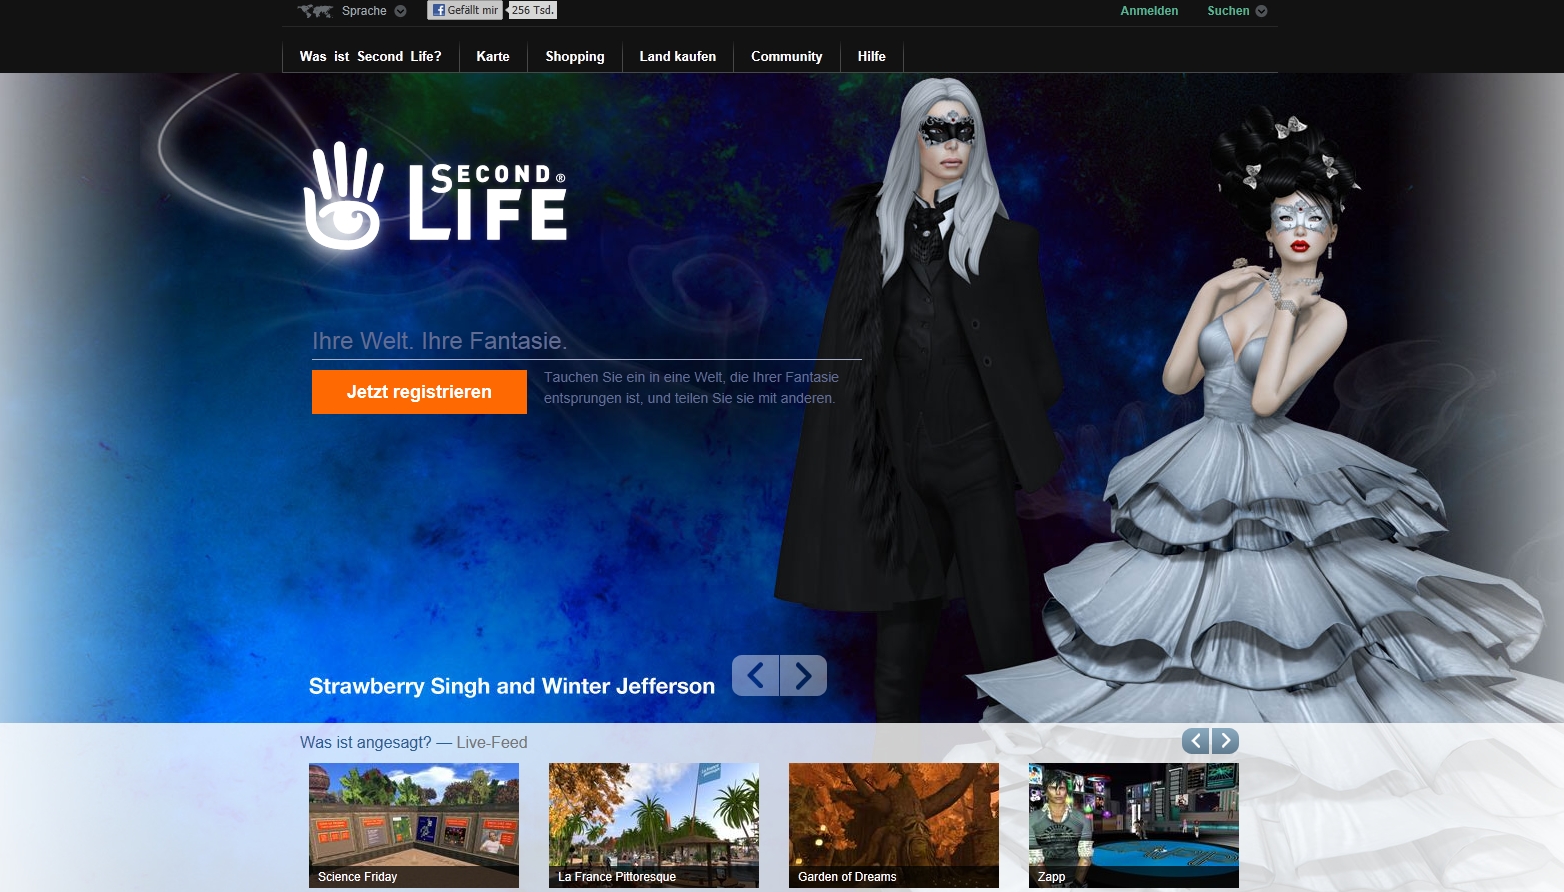The height and width of the screenshot is (892, 1564).
Task: Click the 256 Tsd. like counter
Action: 531,9
